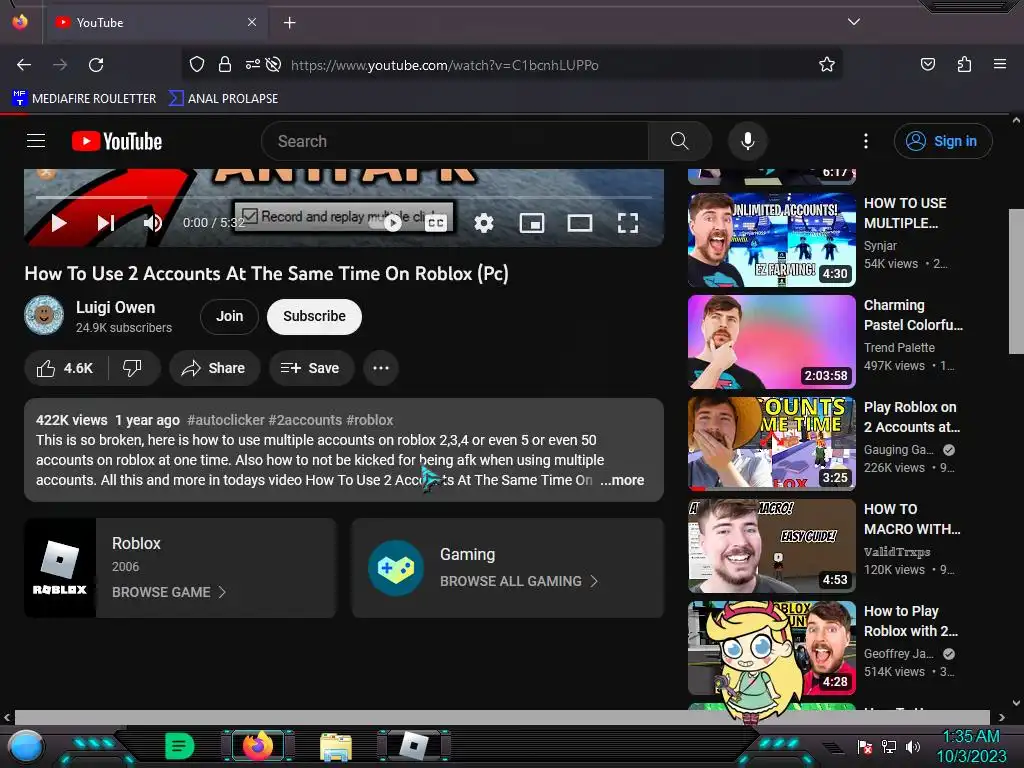List all tabs dropdown arrow
The width and height of the screenshot is (1024, 768).
coord(854,22)
